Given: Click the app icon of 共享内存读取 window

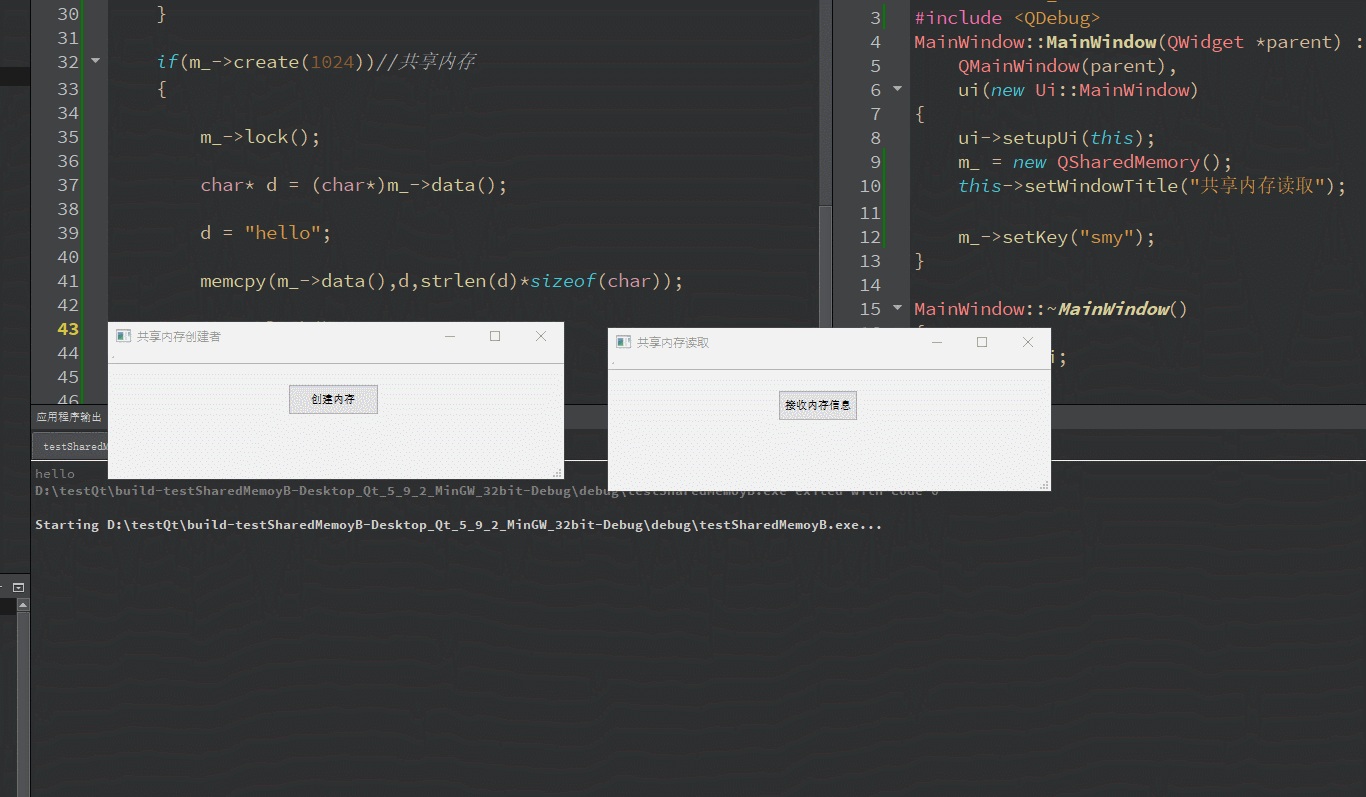Looking at the screenshot, I should [622, 341].
